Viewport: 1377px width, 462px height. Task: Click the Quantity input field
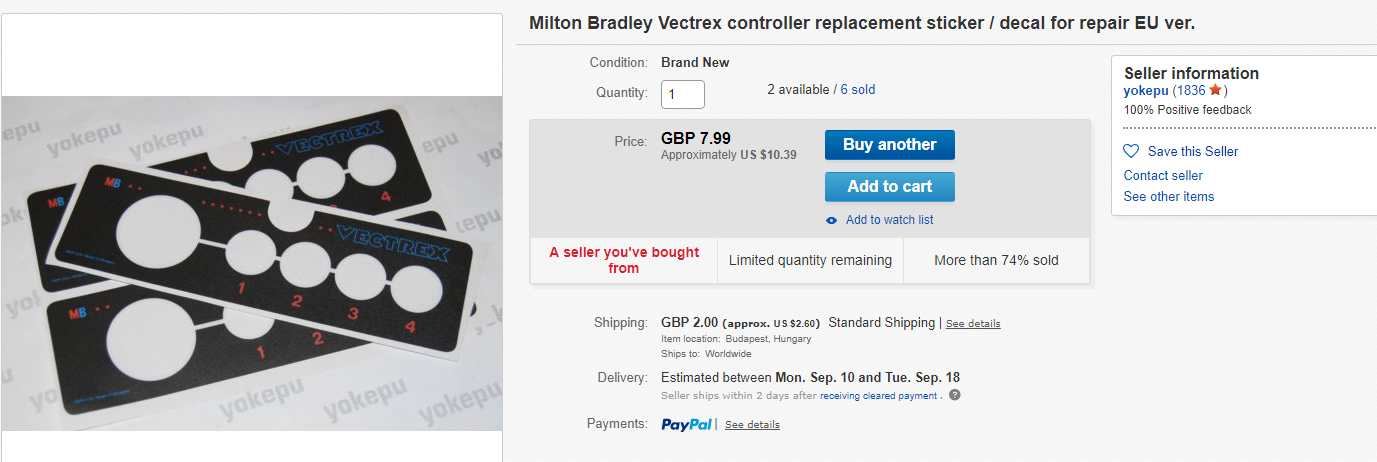click(x=683, y=94)
